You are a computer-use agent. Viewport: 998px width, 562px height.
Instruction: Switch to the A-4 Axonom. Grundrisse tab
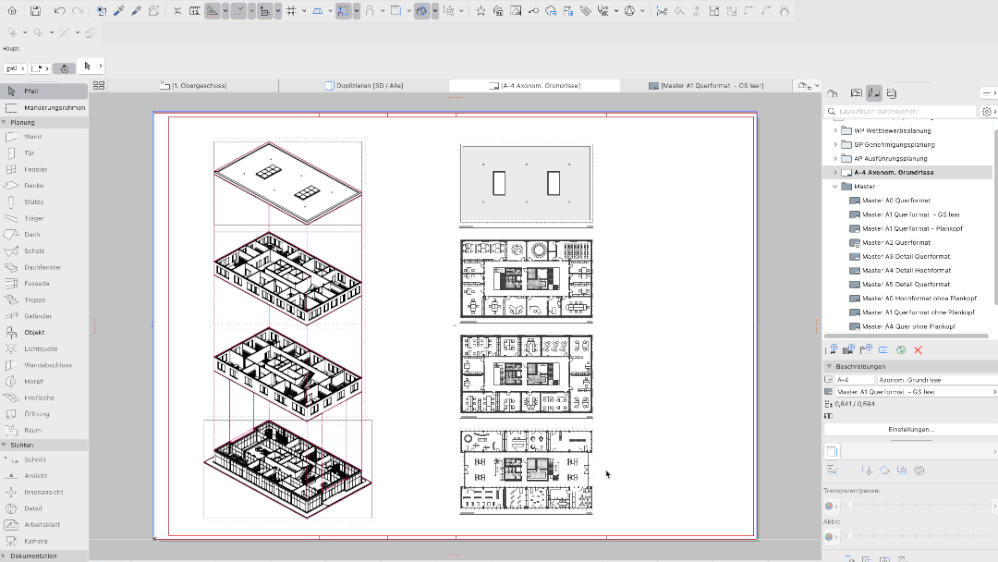535,85
